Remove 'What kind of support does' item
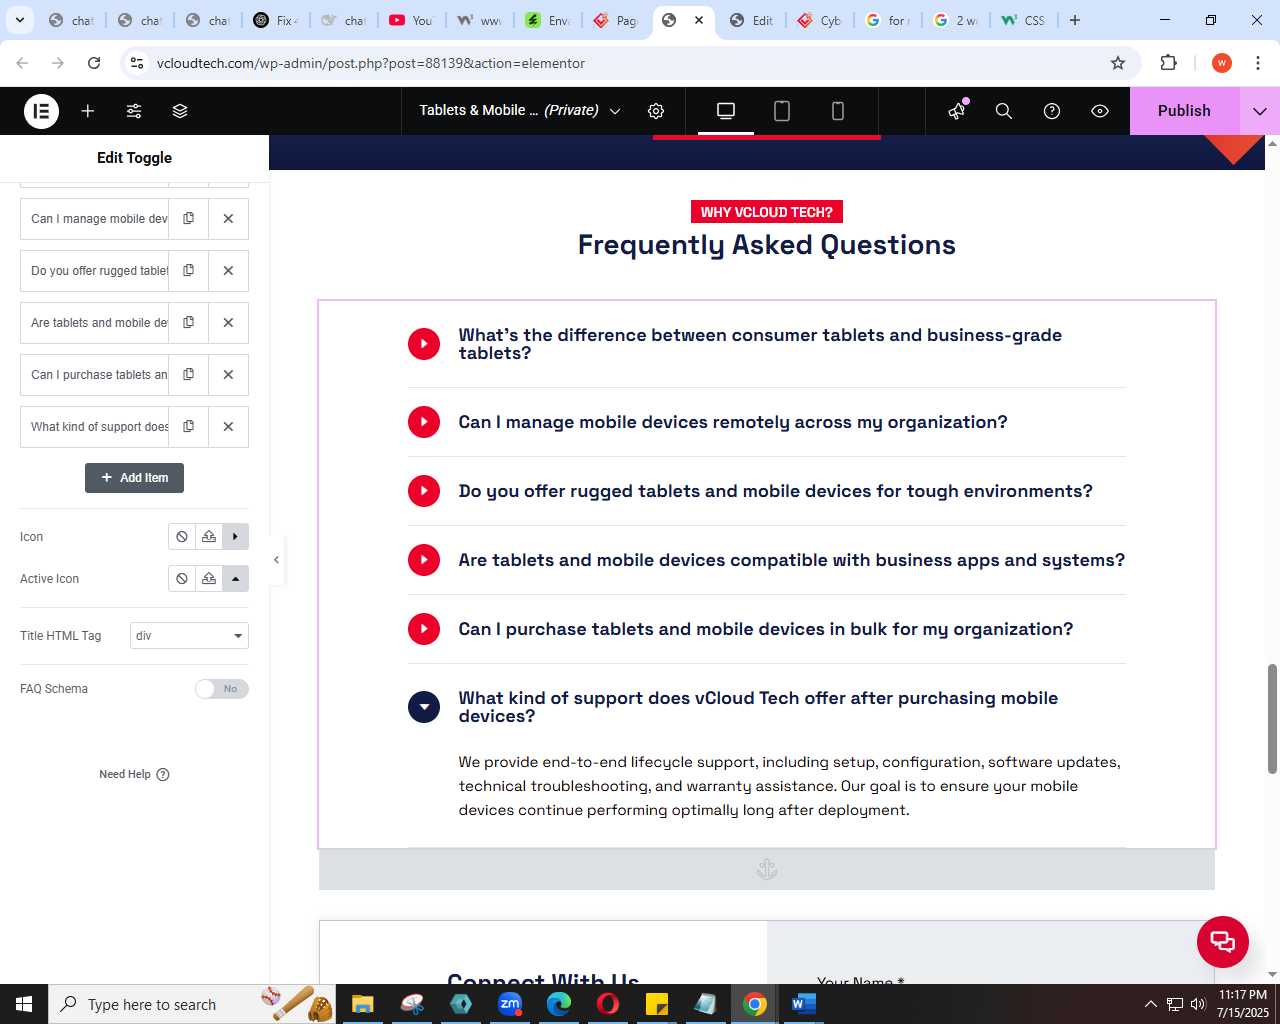The image size is (1280, 1024). click(228, 426)
